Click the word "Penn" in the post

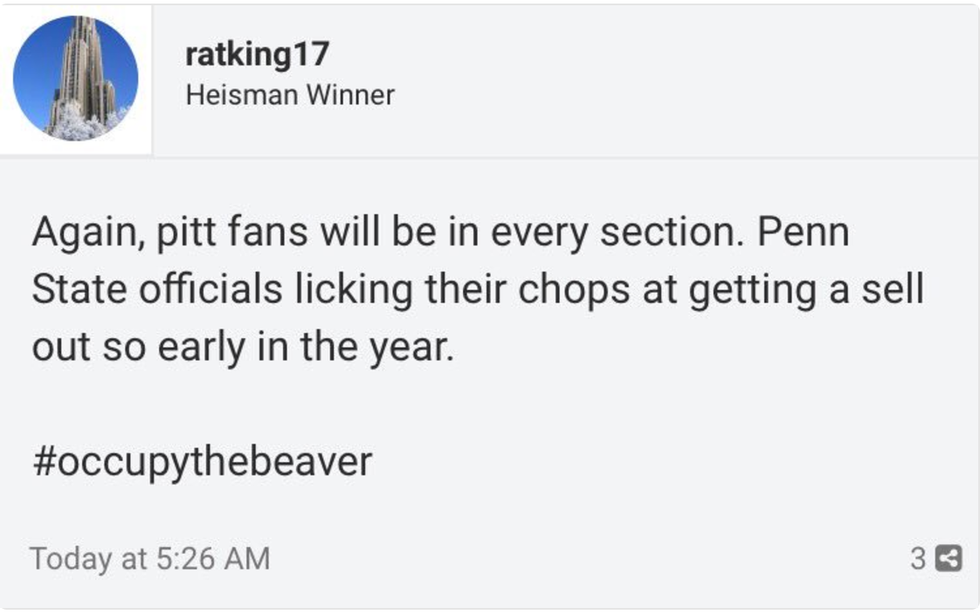803,233
